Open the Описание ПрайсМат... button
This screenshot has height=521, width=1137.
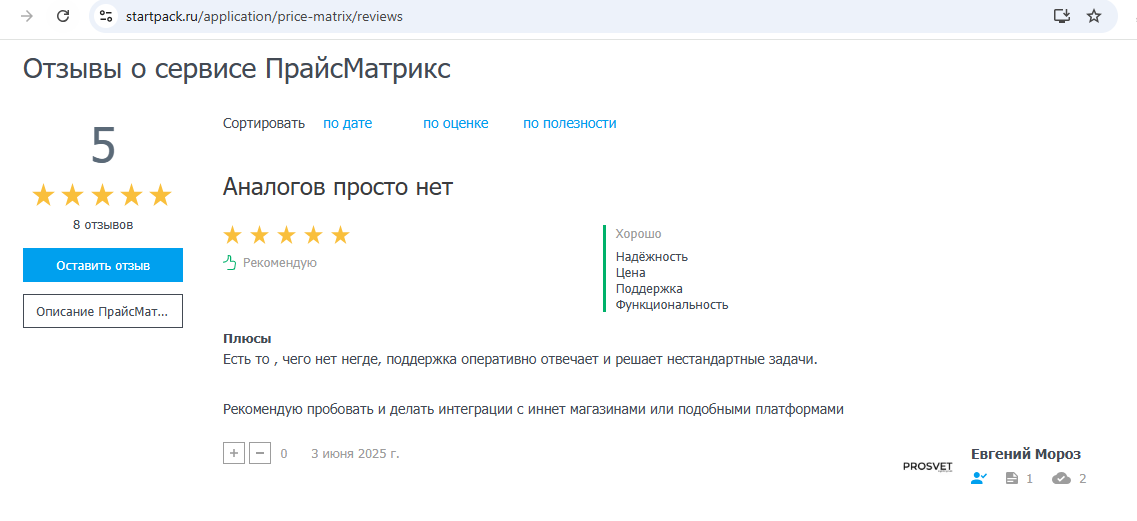point(103,311)
